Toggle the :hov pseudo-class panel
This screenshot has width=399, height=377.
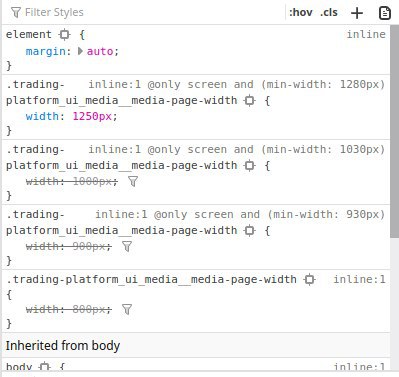pyautogui.click(x=300, y=12)
